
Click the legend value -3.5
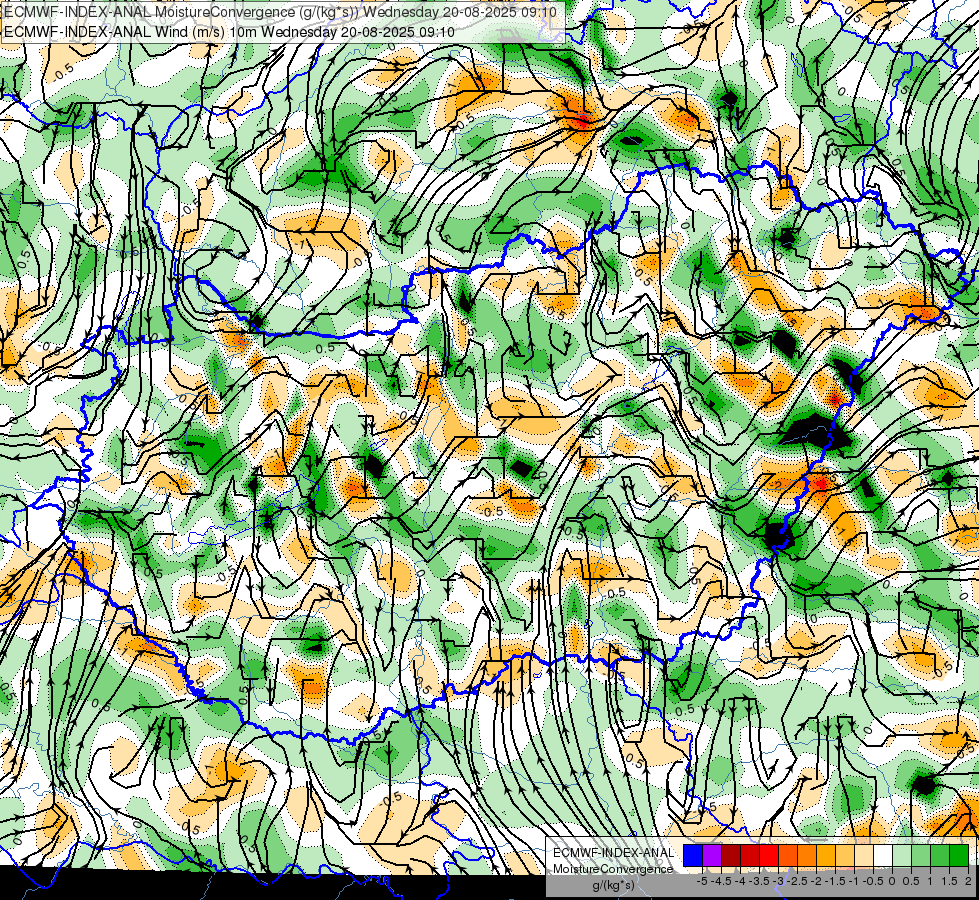click(x=760, y=881)
